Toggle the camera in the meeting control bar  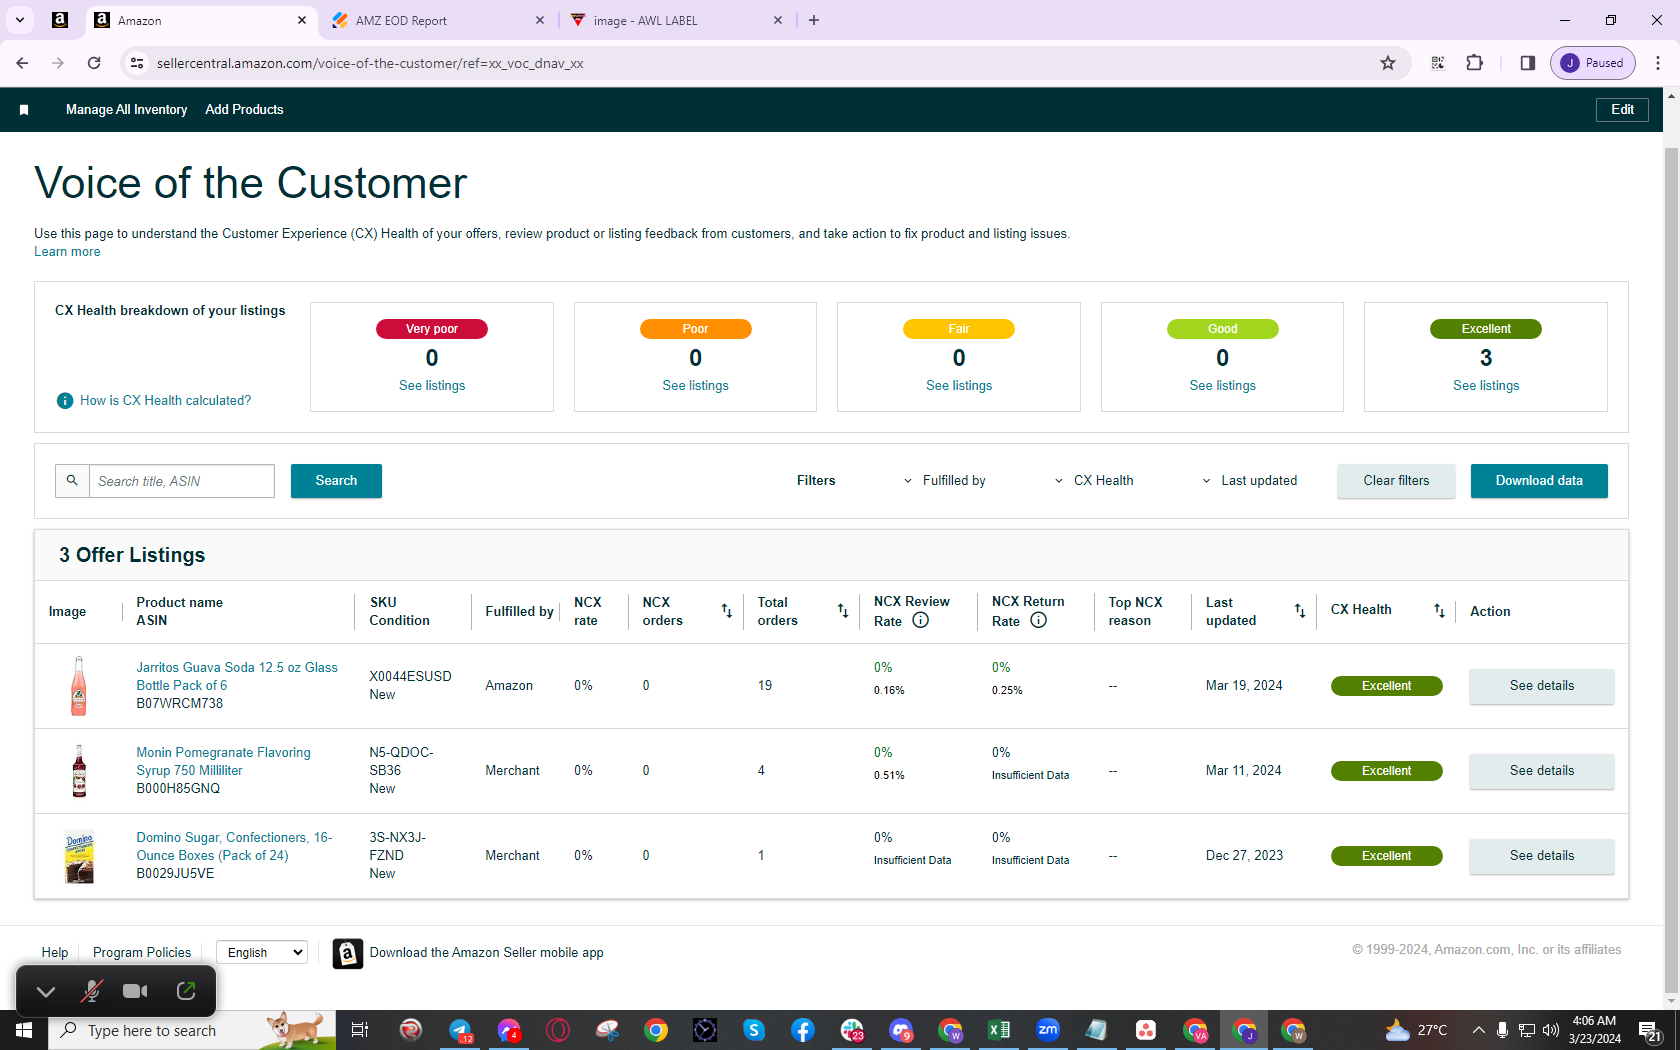(135, 991)
